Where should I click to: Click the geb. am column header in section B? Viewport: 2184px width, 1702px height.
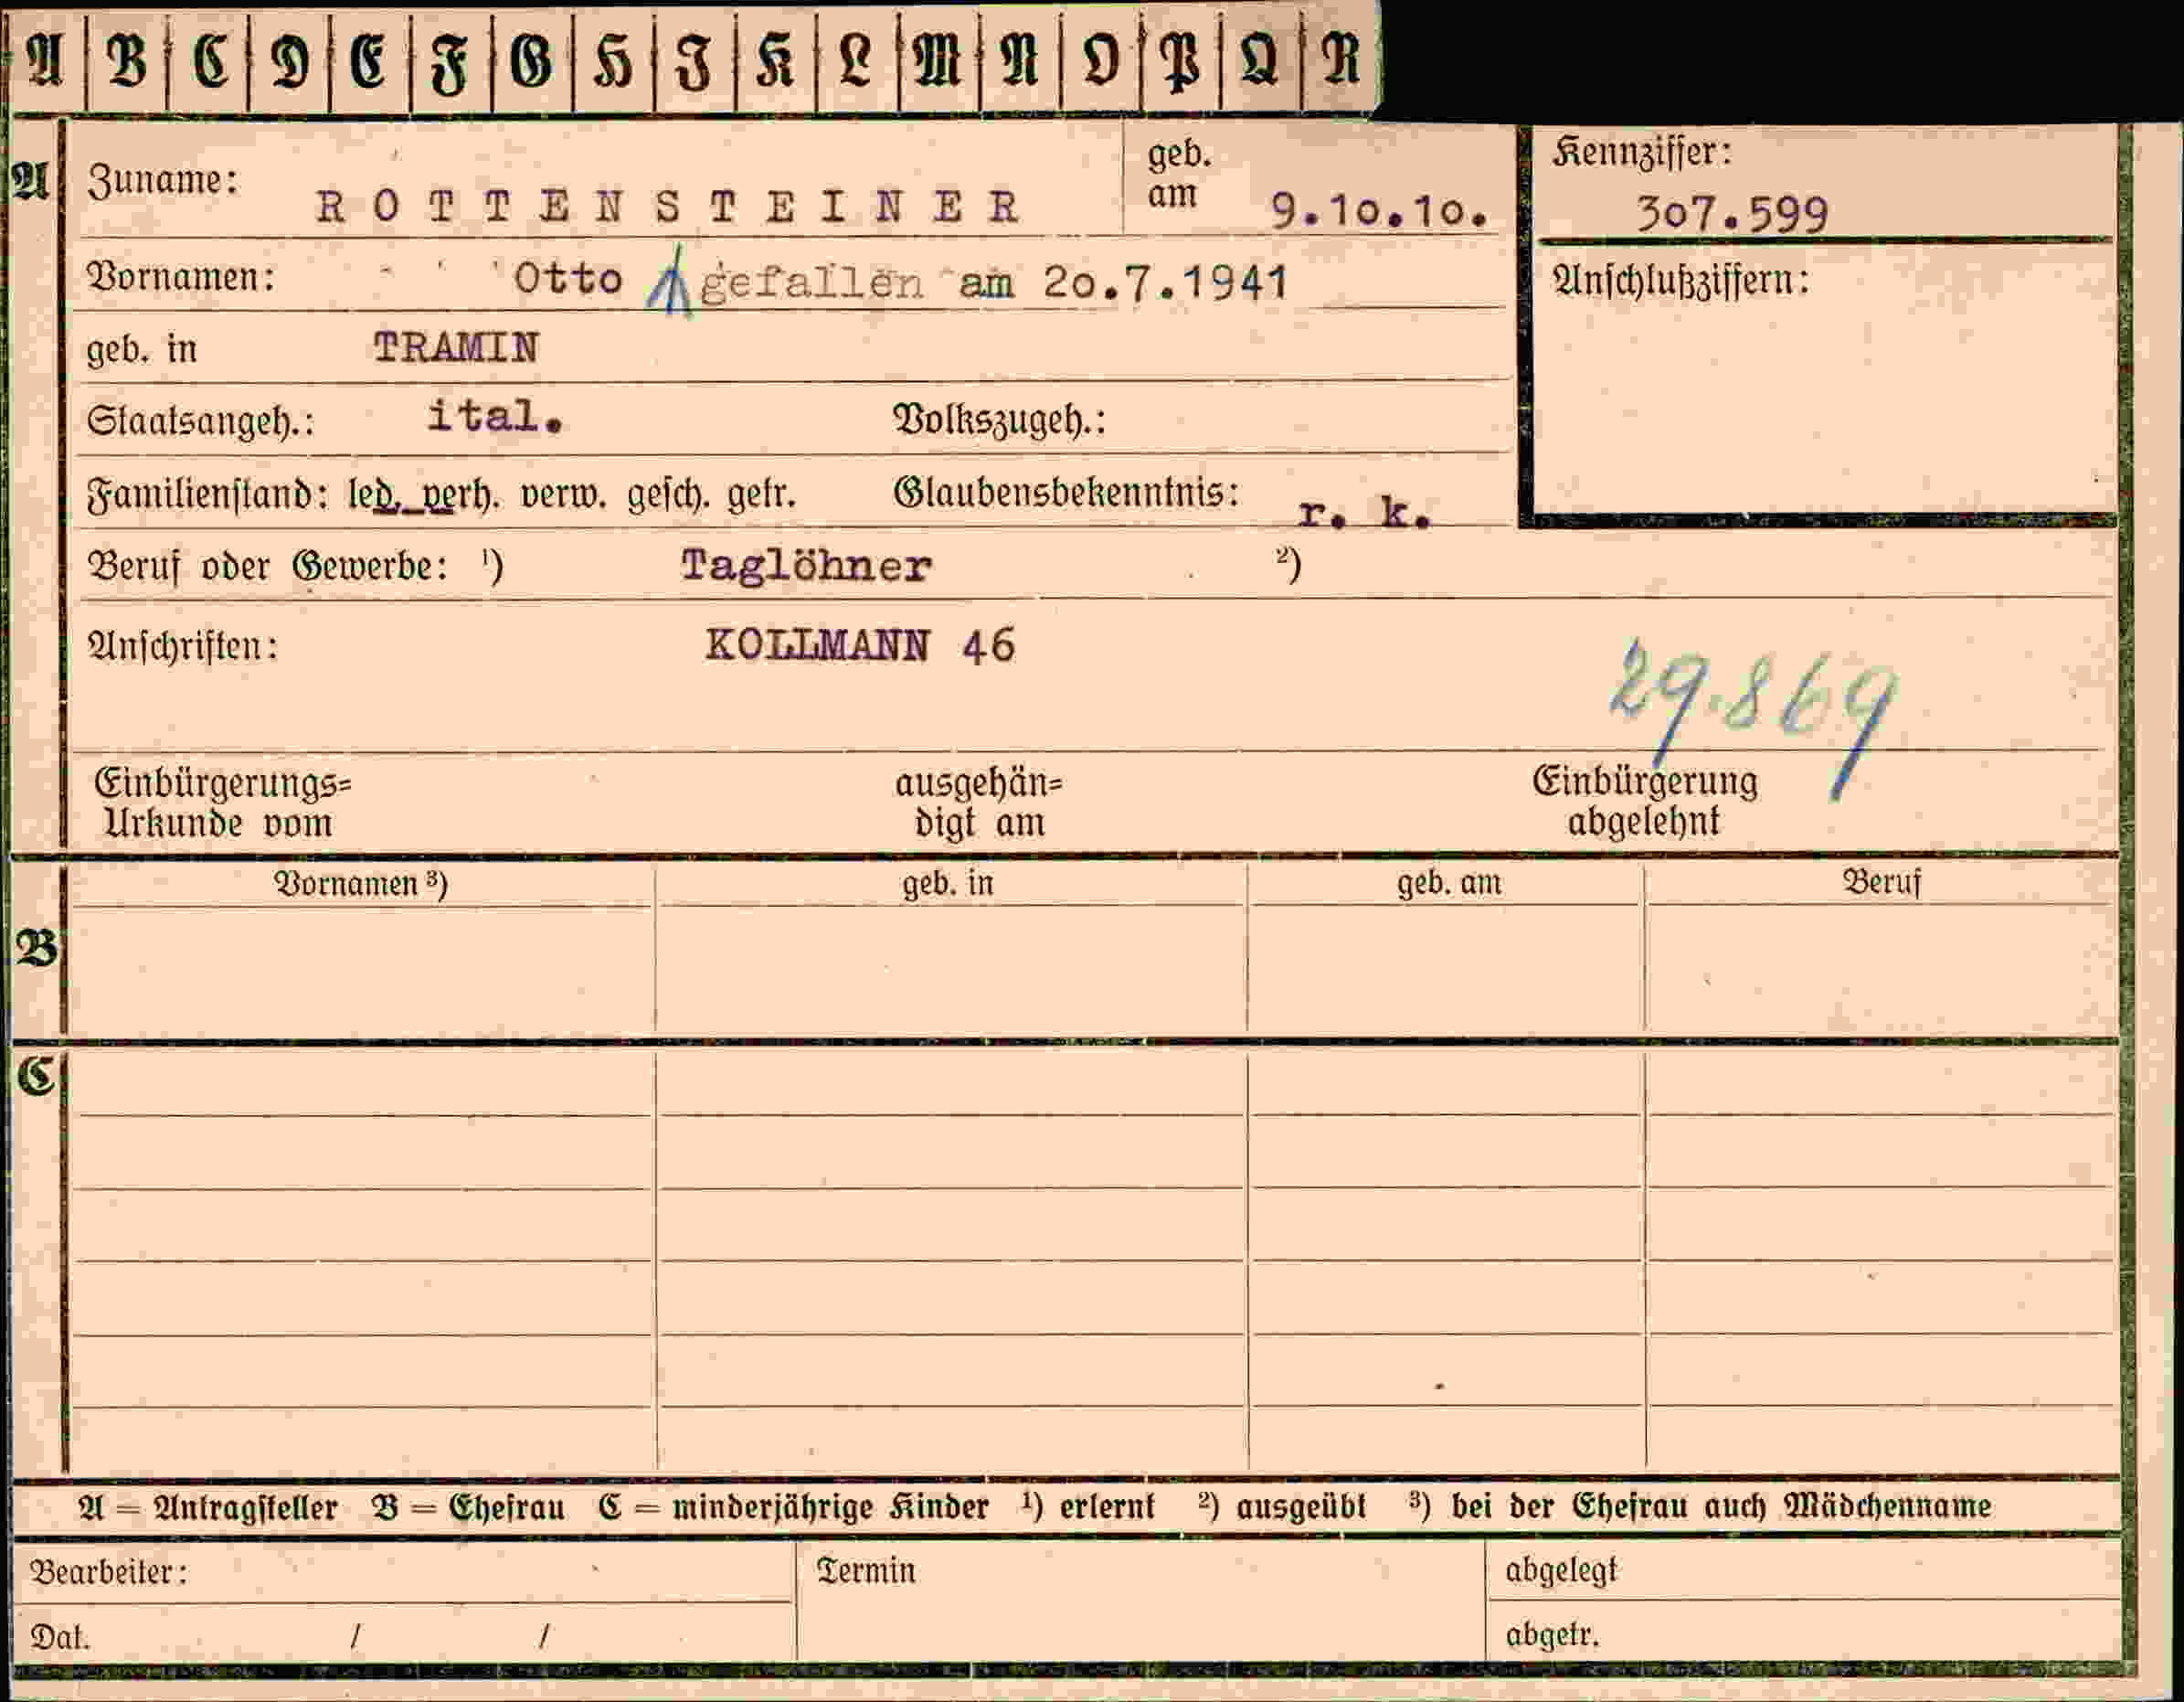coord(1449,883)
